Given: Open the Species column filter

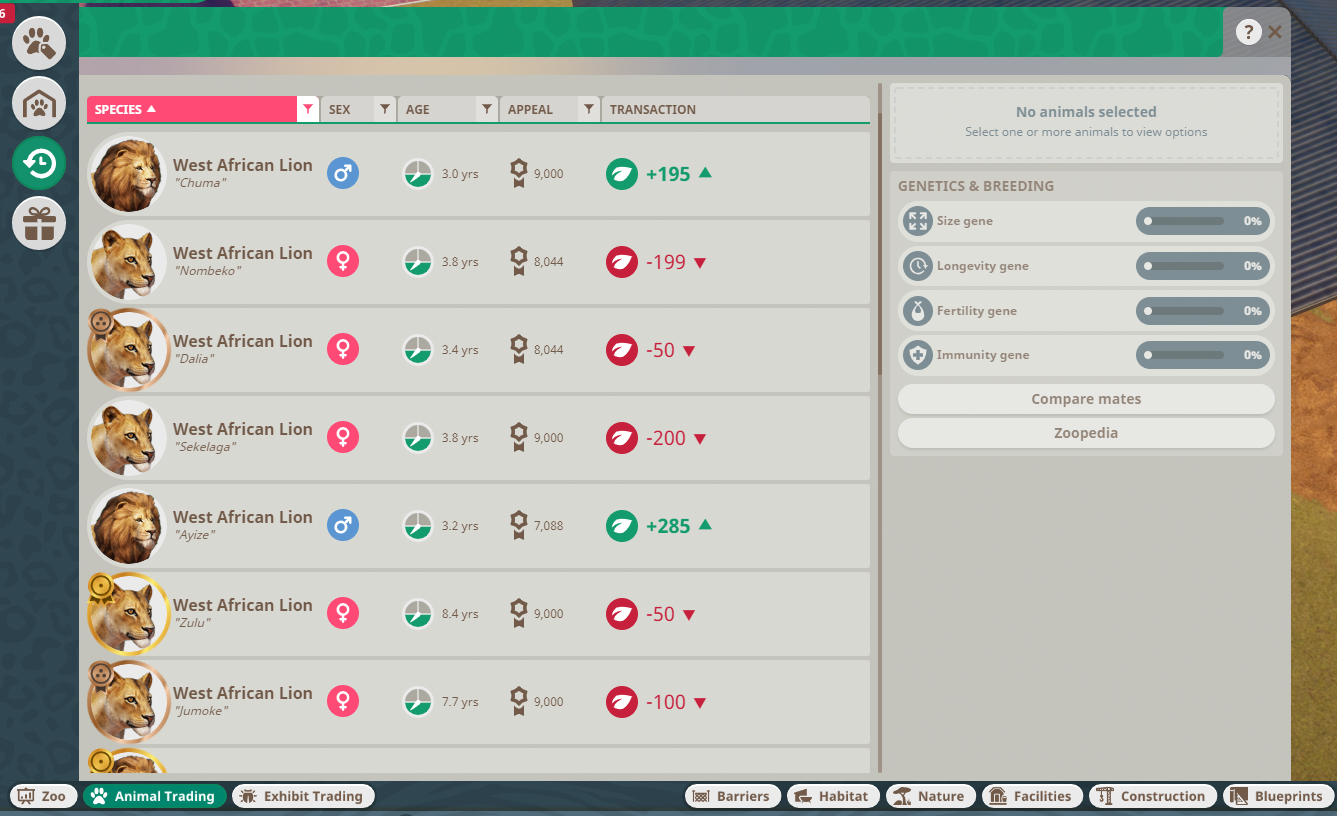Looking at the screenshot, I should coord(308,109).
